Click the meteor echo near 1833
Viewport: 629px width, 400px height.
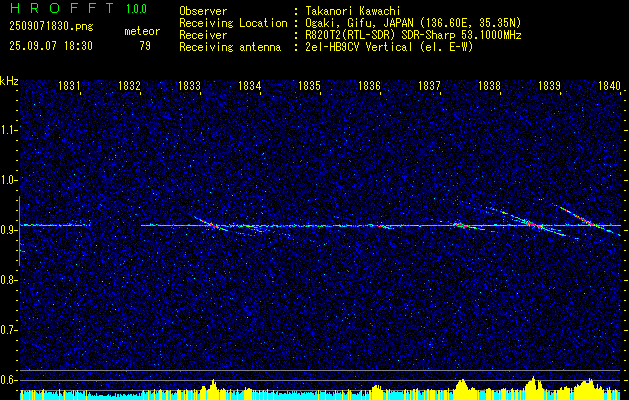pos(211,224)
